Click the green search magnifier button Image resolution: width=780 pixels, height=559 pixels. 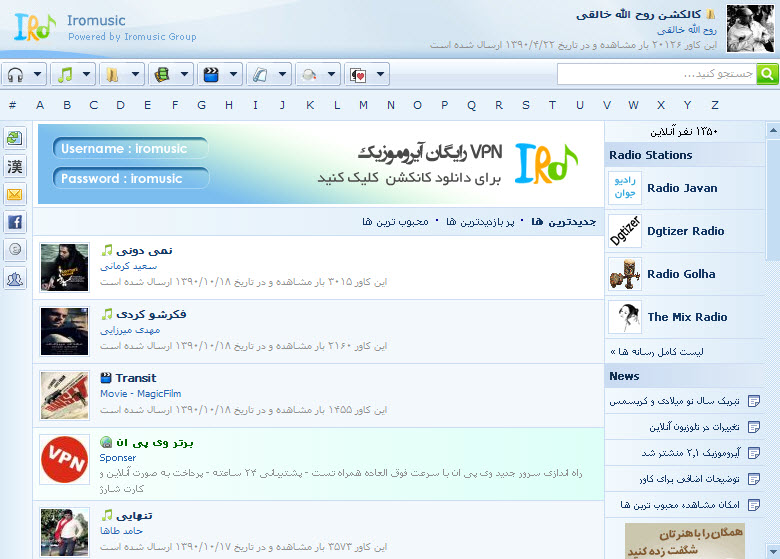[767, 74]
